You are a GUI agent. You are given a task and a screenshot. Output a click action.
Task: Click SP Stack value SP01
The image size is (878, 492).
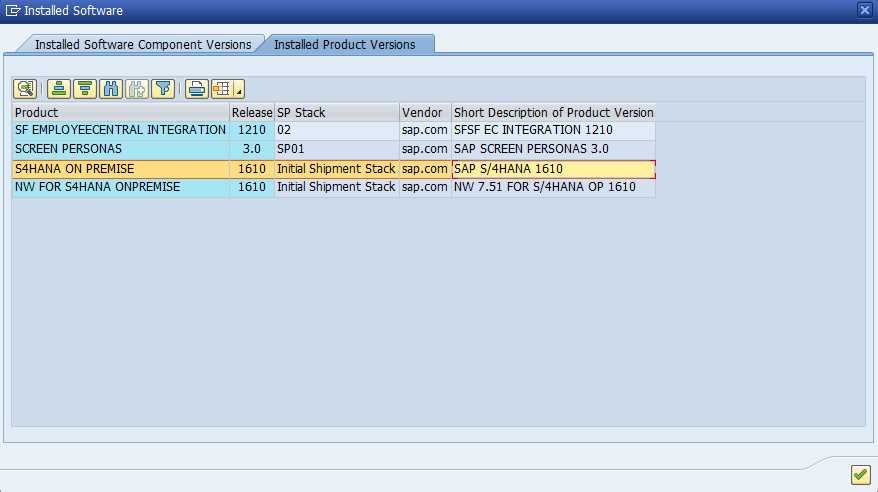point(337,149)
